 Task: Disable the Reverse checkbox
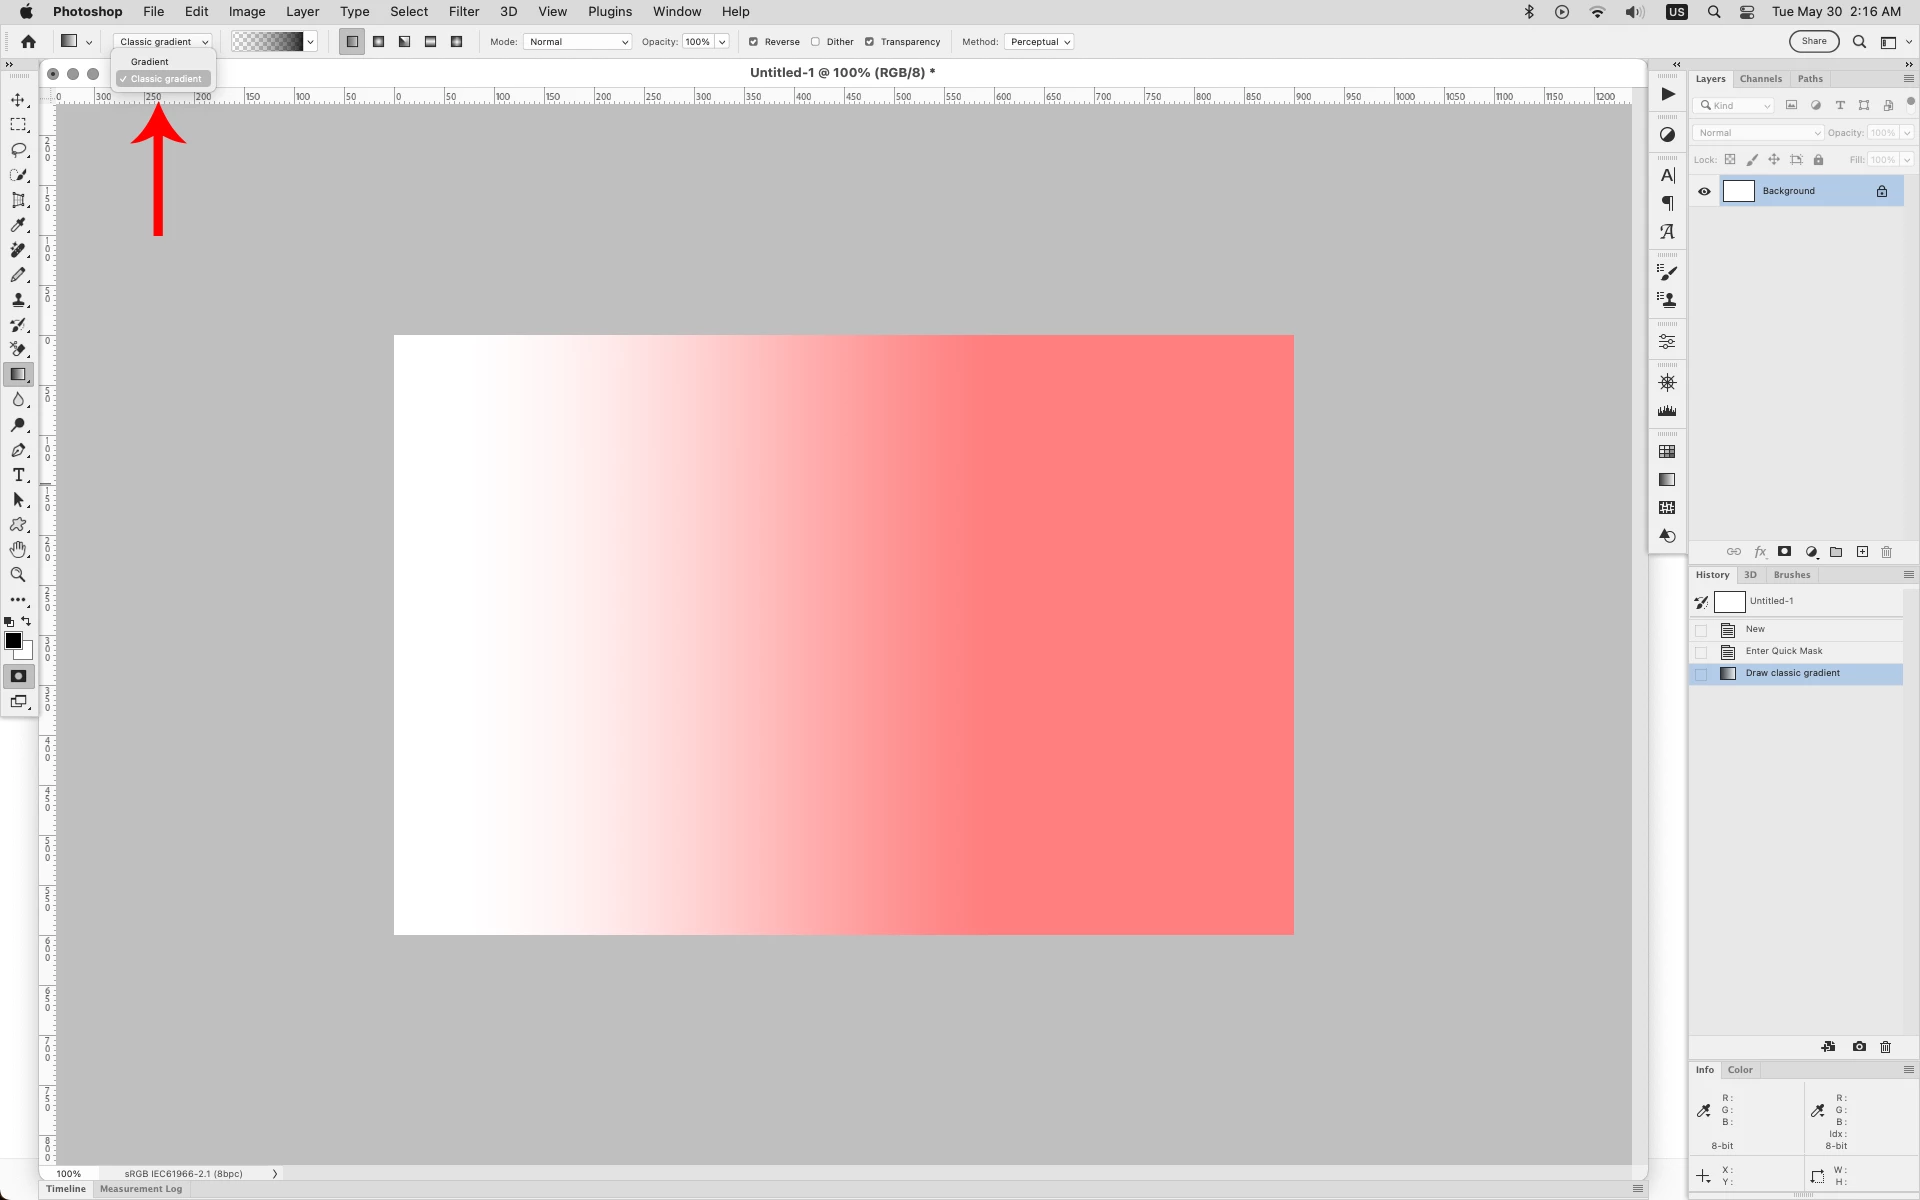point(753,42)
